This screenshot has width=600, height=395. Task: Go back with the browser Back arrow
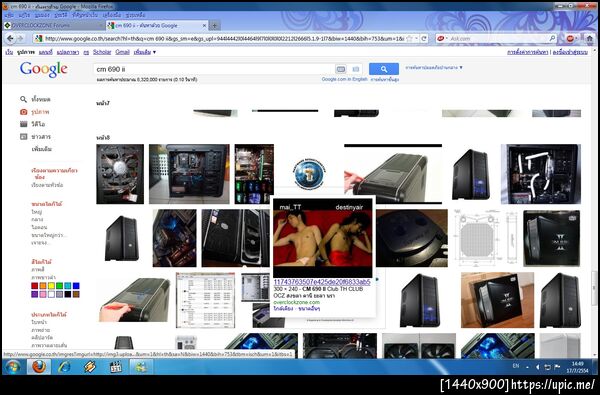point(10,38)
